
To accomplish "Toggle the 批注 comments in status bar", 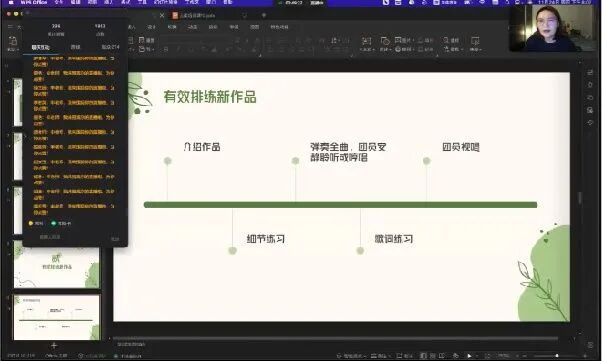I will pos(404,356).
